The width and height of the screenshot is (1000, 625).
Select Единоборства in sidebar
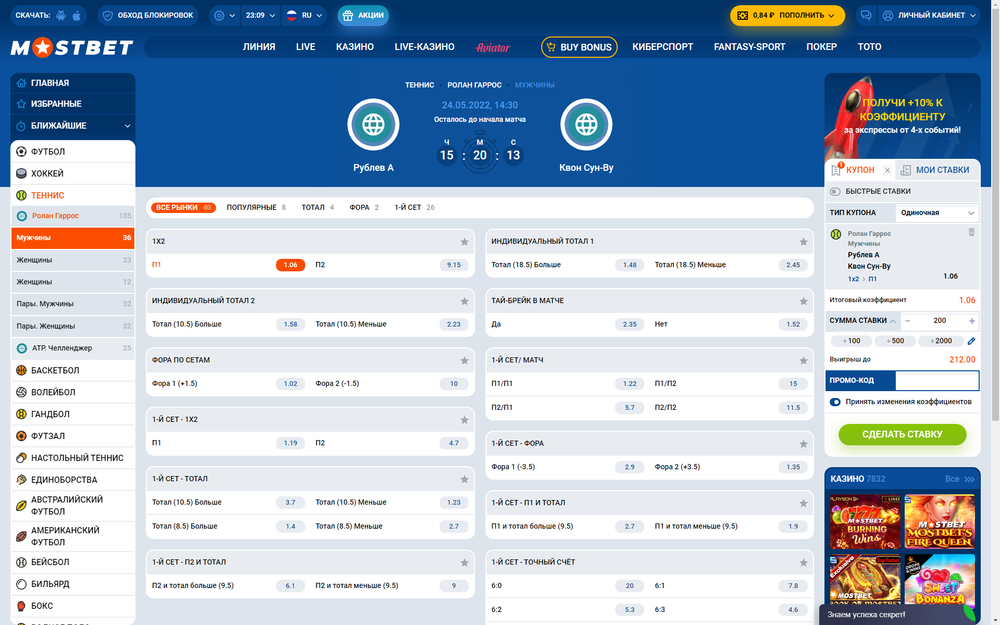73,480
